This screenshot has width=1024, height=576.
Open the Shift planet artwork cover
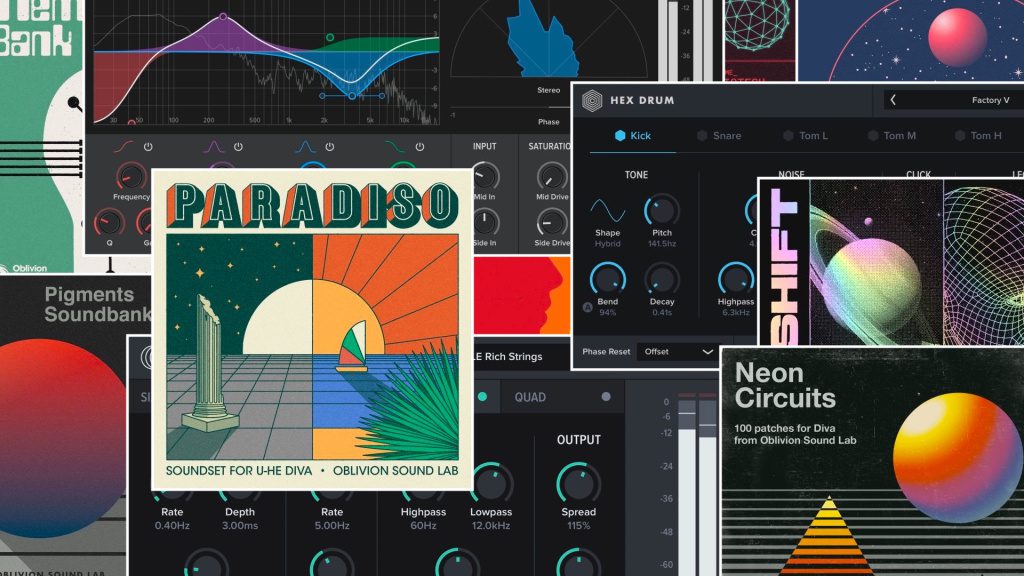coord(891,262)
